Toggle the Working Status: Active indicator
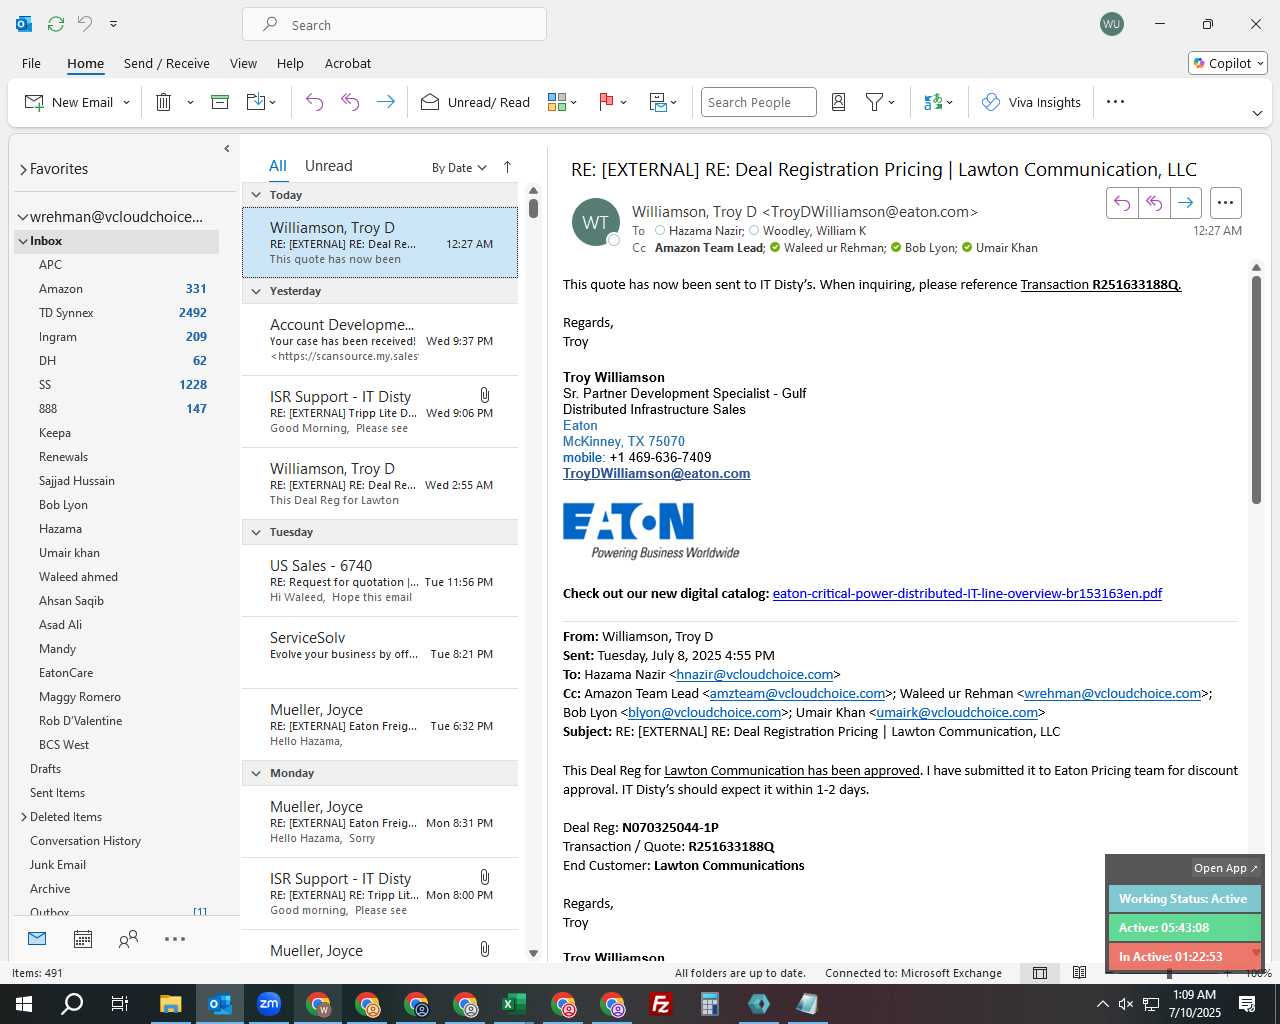This screenshot has height=1024, width=1280. pyautogui.click(x=1184, y=898)
